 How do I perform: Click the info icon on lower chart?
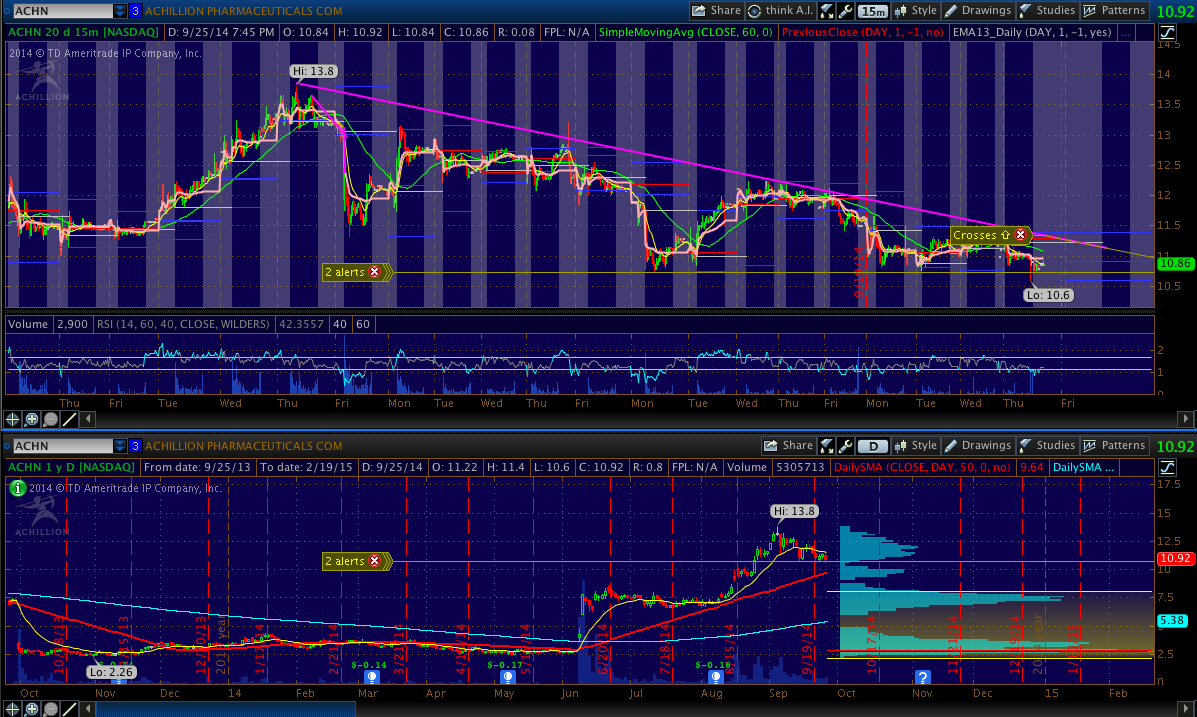17,488
